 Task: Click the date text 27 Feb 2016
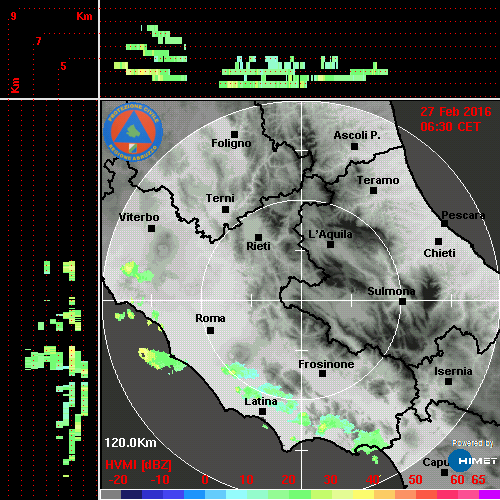coord(456,112)
